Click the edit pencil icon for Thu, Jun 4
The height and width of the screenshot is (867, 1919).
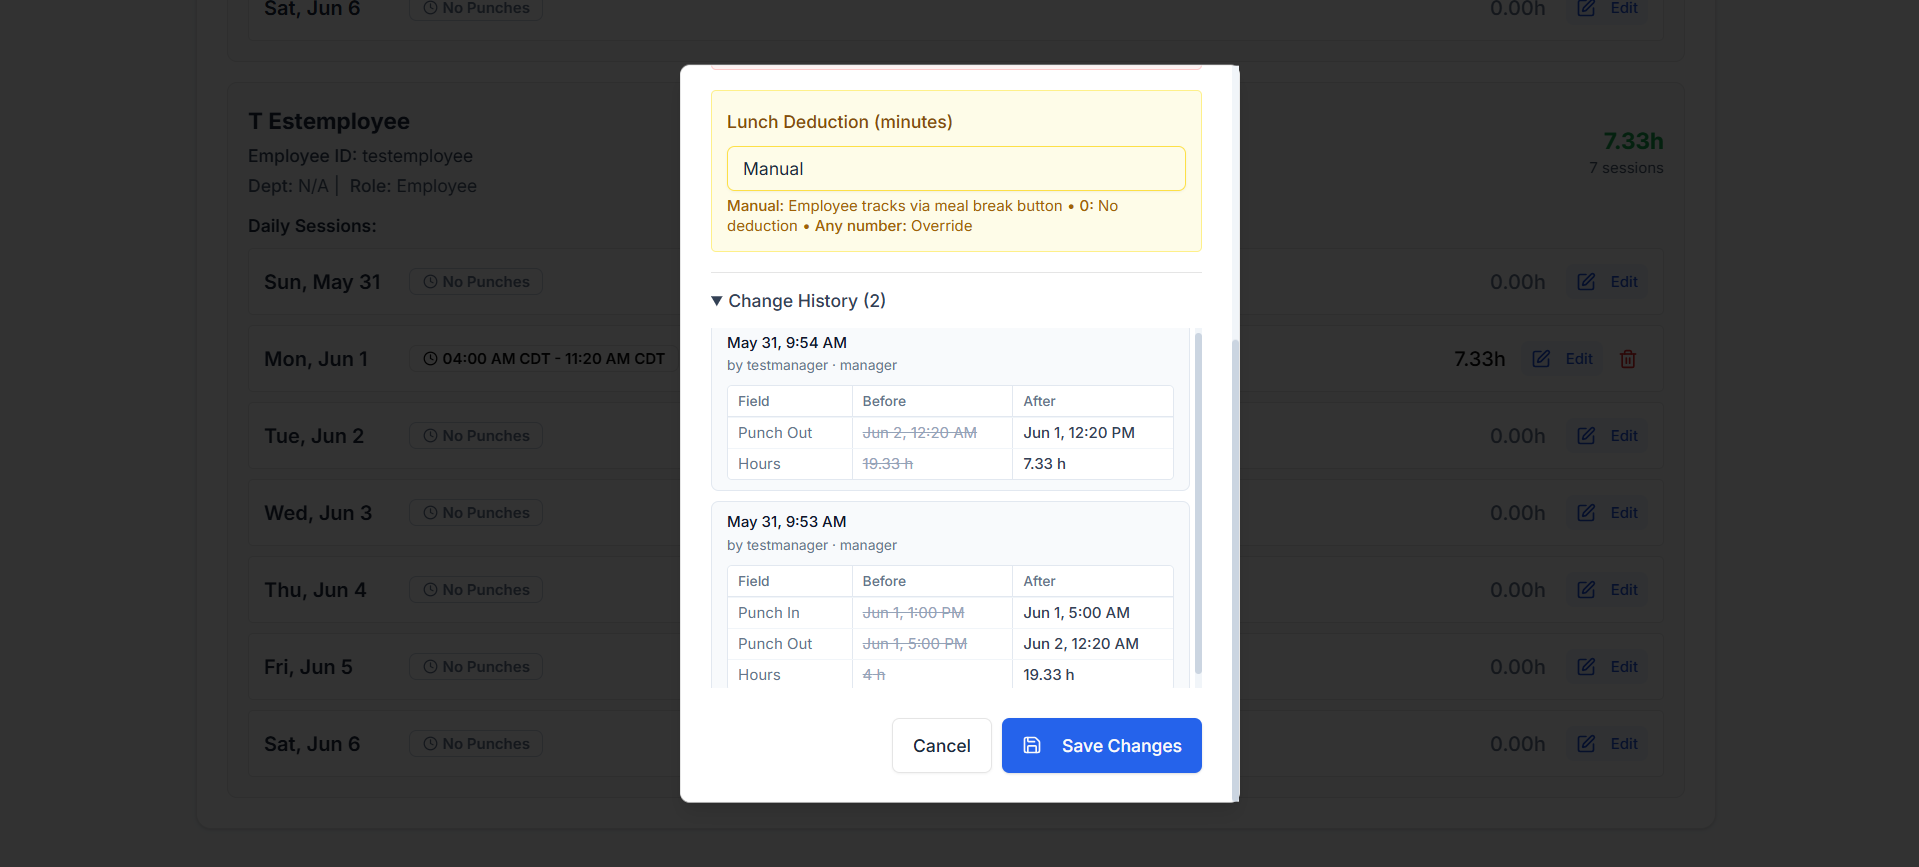click(x=1586, y=590)
